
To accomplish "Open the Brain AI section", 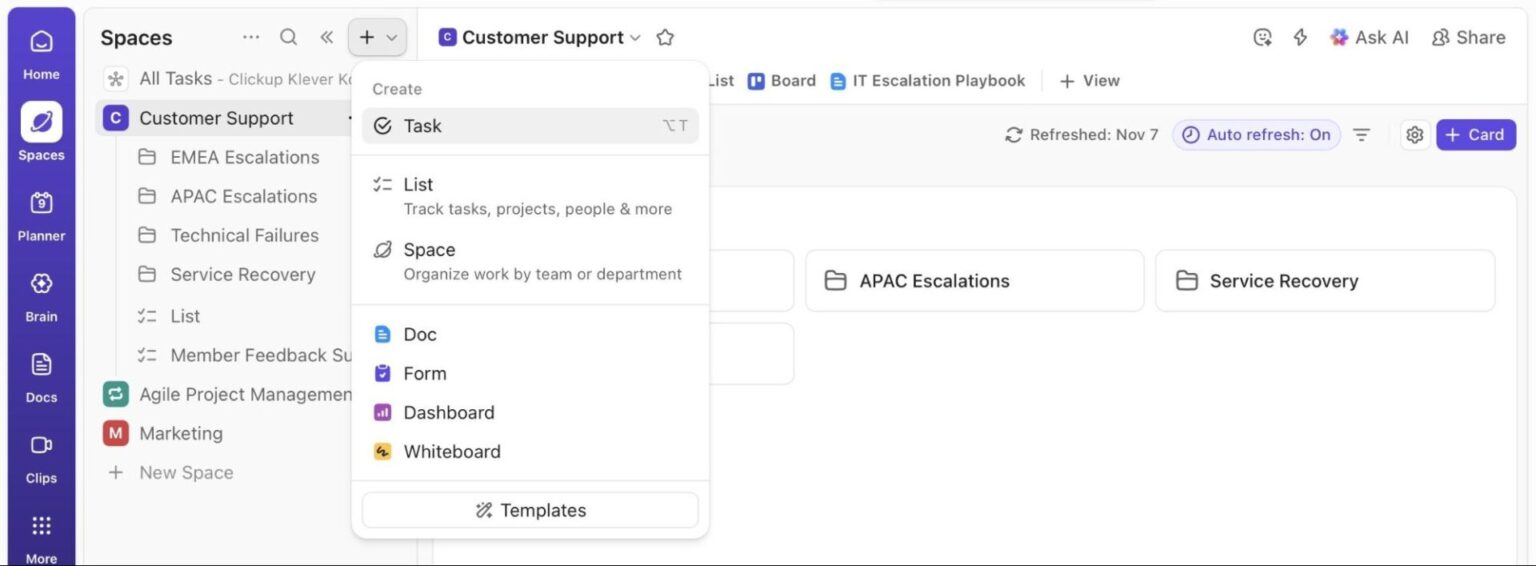I will 41,296.
